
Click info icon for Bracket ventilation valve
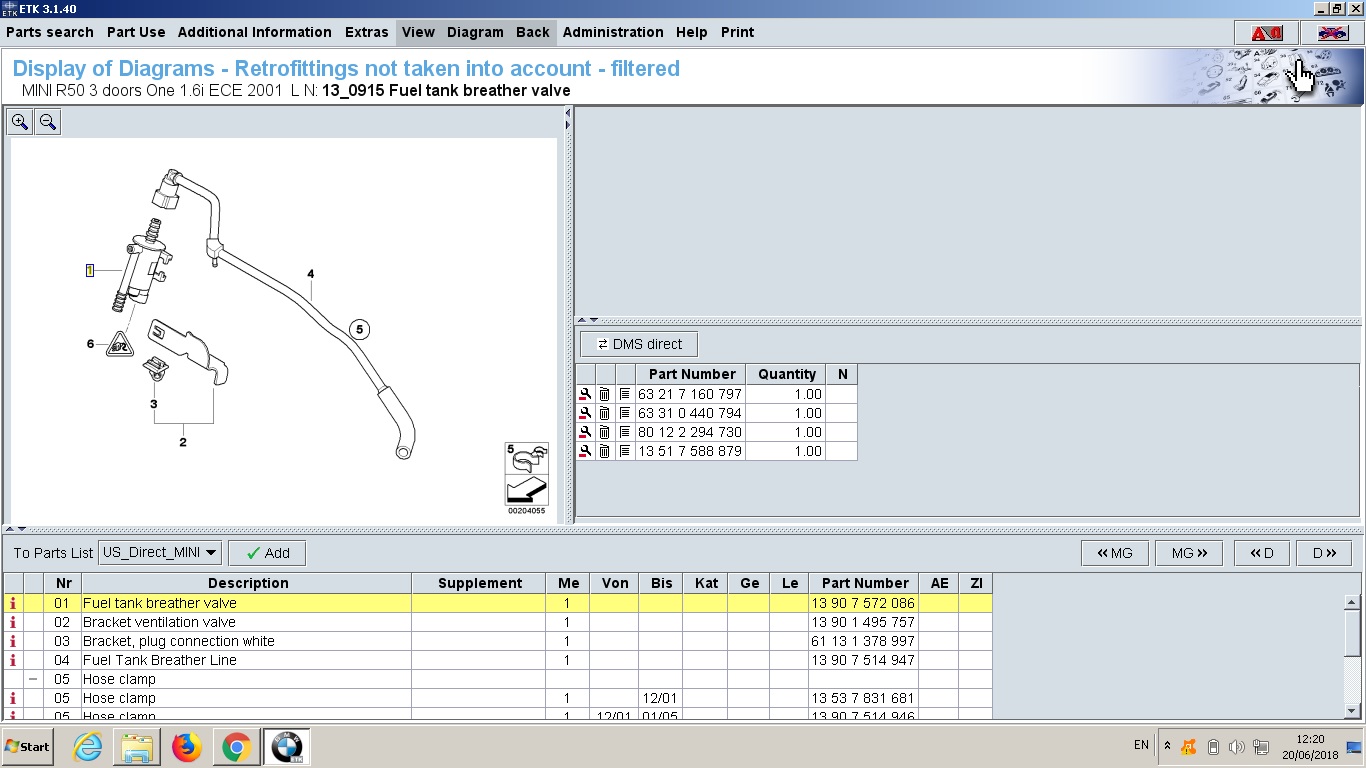[13, 622]
